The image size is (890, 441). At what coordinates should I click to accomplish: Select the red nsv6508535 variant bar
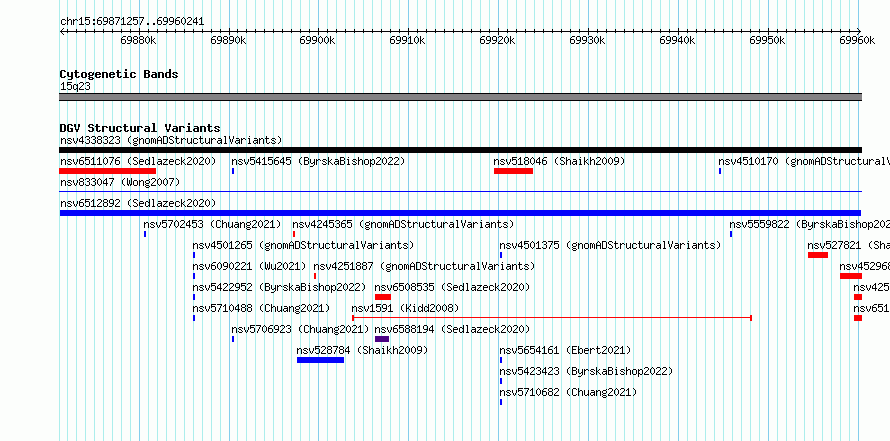383,297
